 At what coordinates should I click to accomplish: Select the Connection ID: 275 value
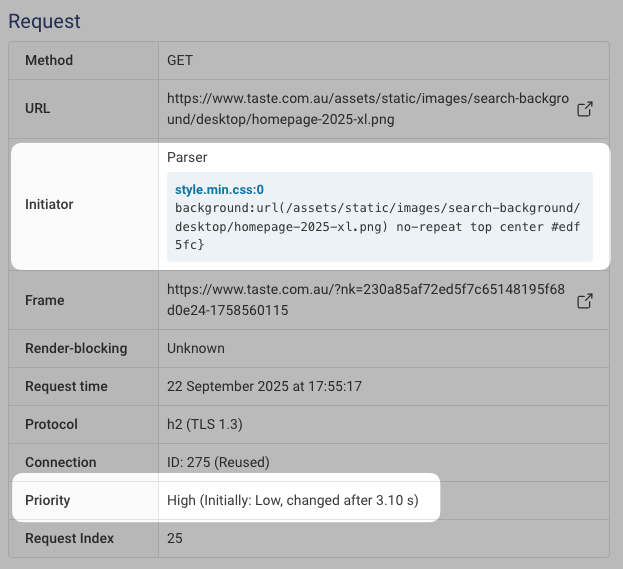coord(218,462)
